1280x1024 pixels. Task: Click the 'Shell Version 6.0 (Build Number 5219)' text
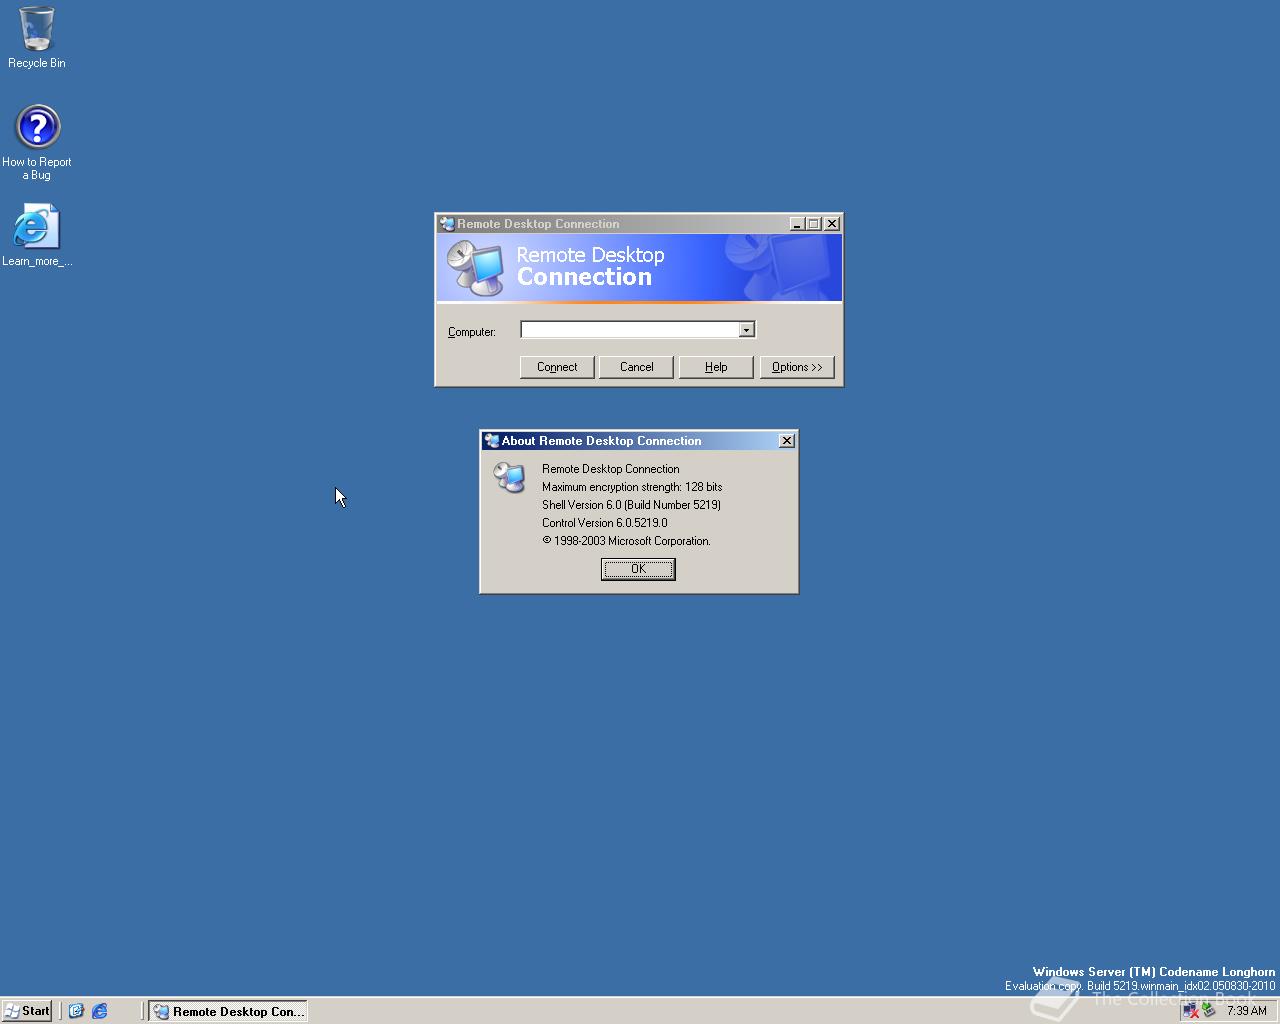point(631,505)
